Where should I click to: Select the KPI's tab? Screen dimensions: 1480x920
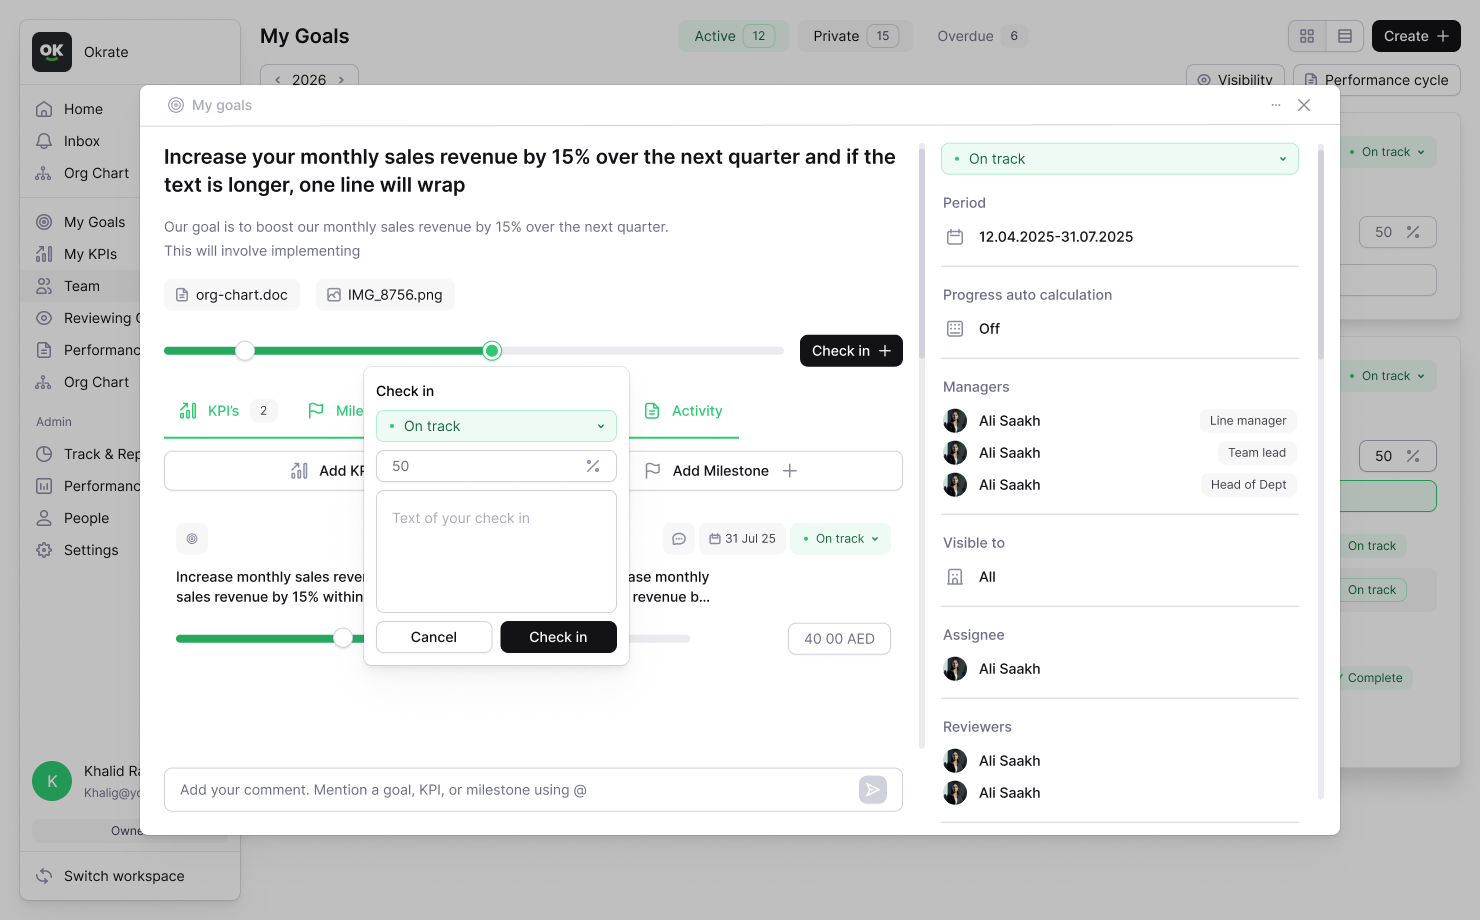pyautogui.click(x=222, y=411)
